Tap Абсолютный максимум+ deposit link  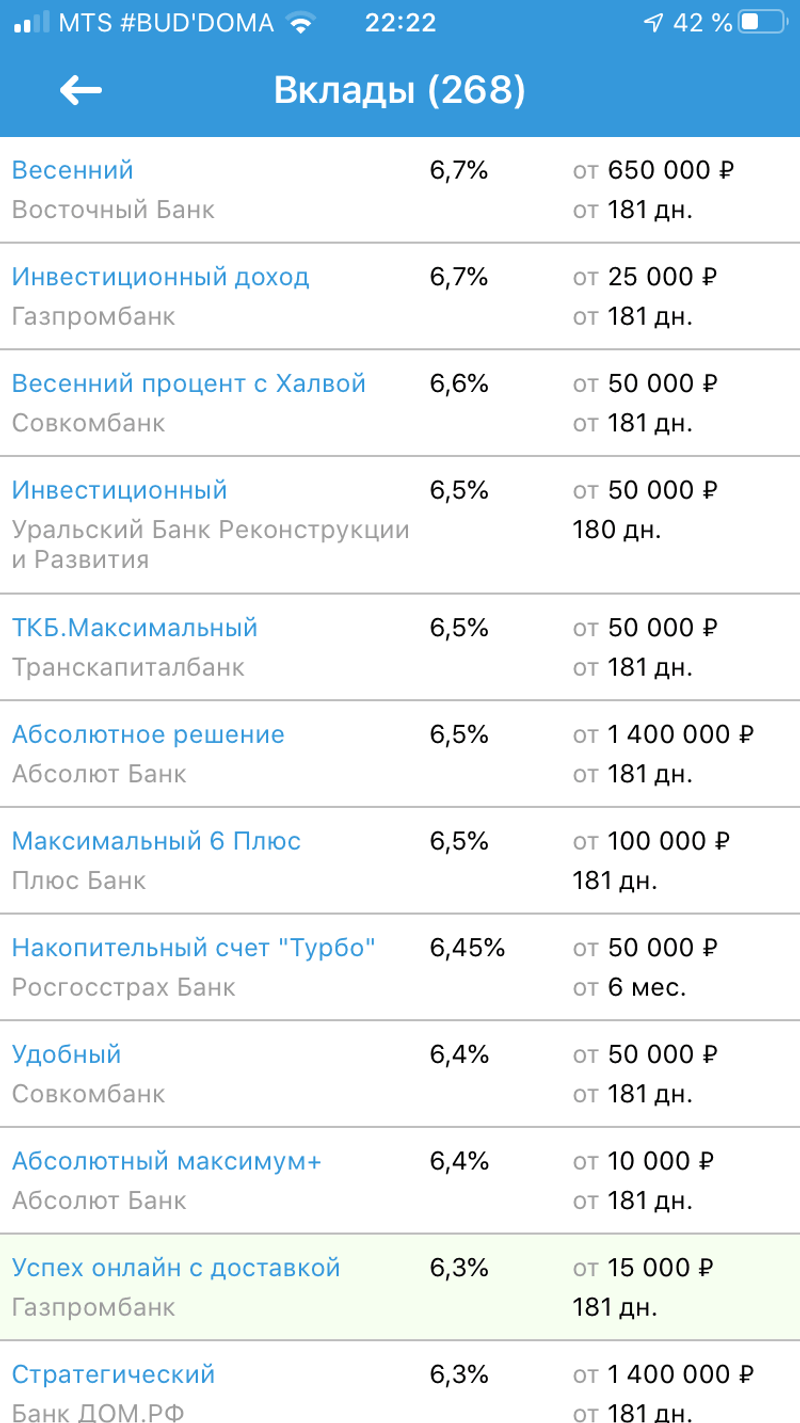coord(167,1162)
